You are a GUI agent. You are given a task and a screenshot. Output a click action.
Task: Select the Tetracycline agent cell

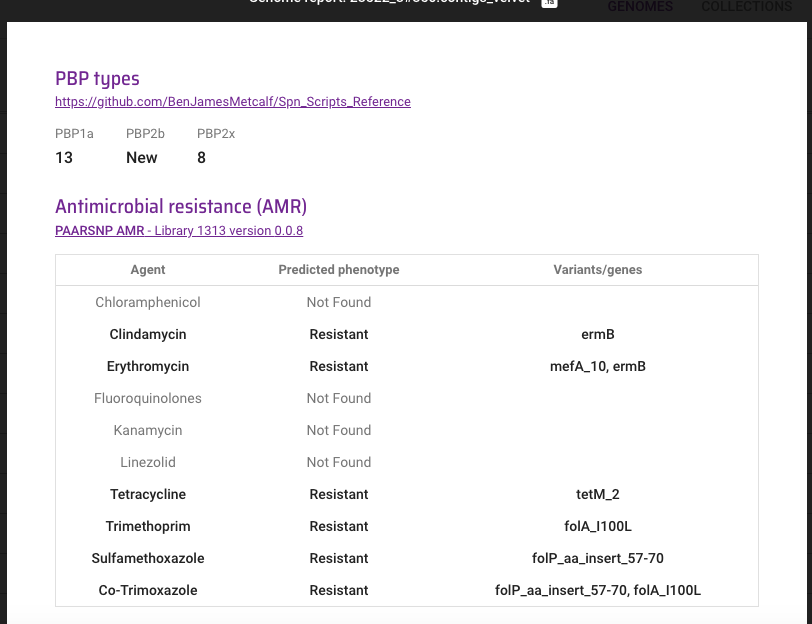click(148, 495)
